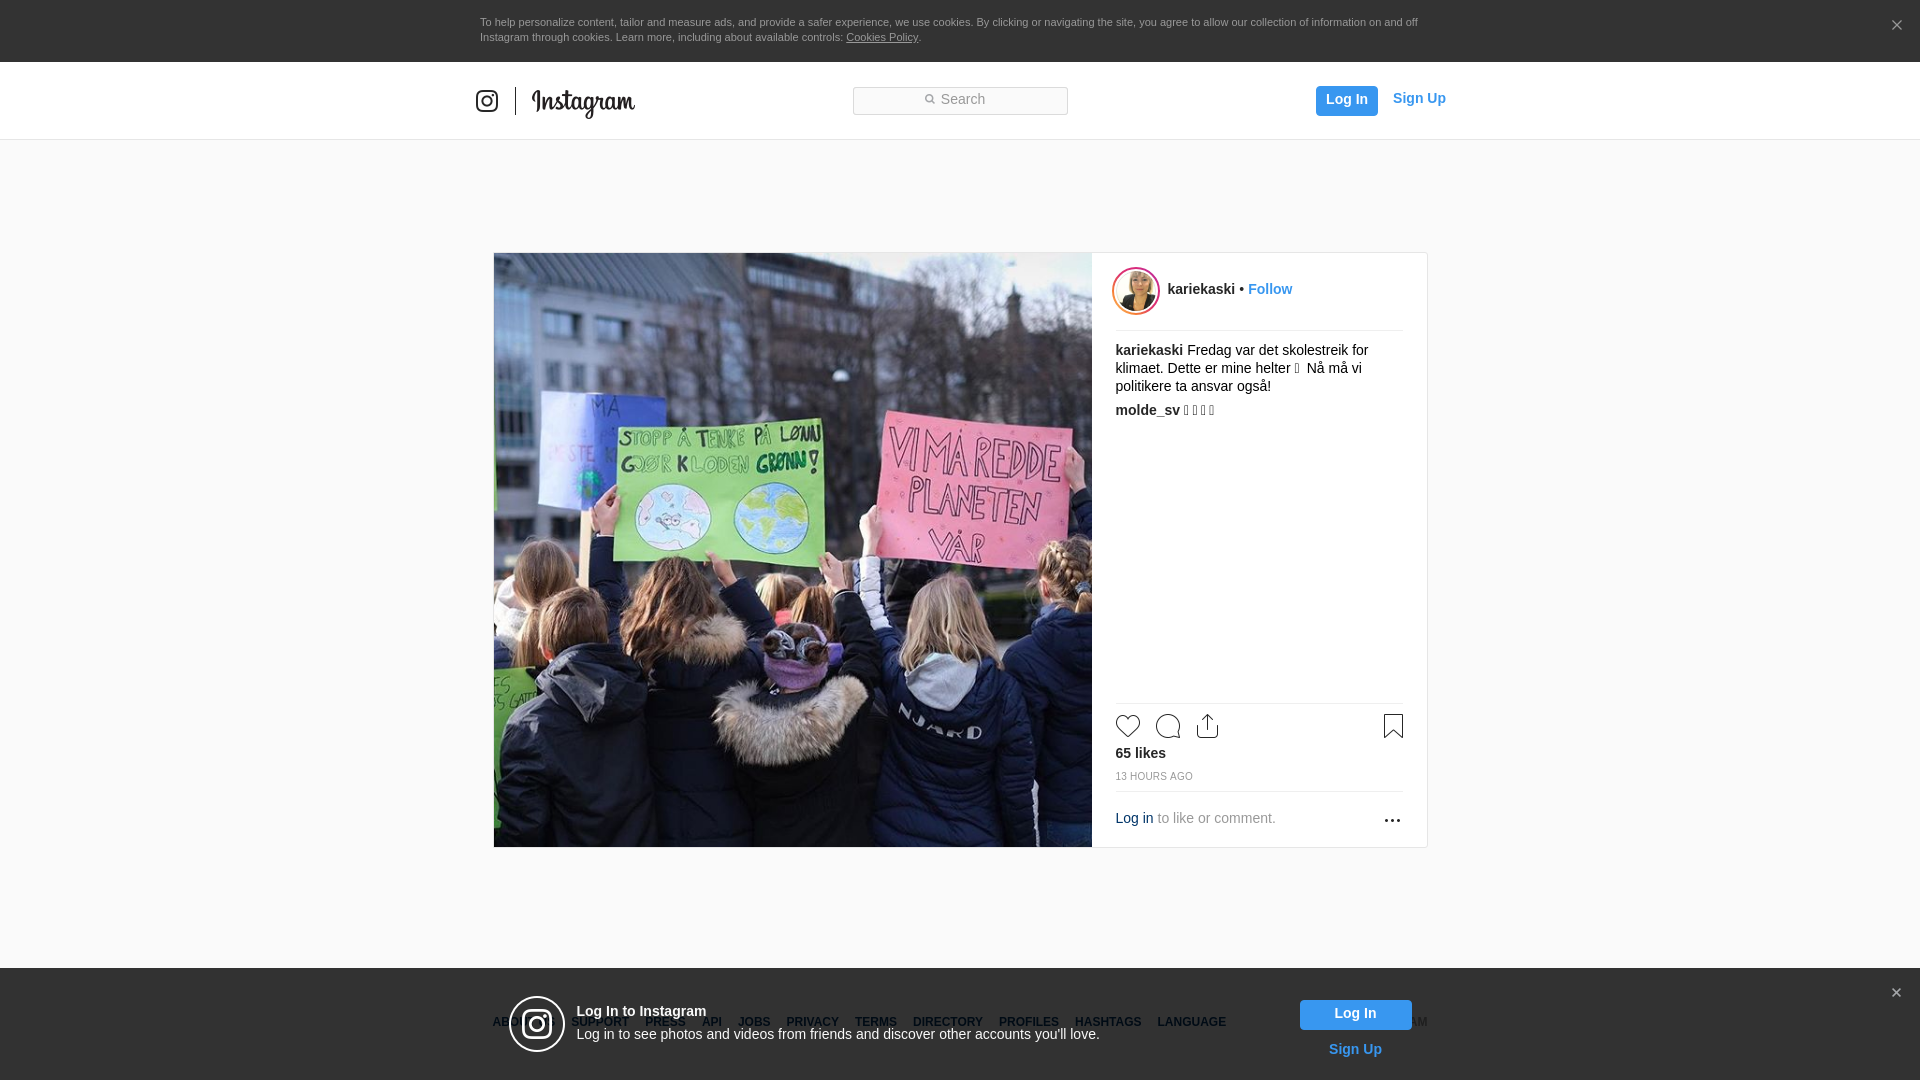Open the HASHTAGS footer link
The height and width of the screenshot is (1080, 1920).
[1108, 1022]
